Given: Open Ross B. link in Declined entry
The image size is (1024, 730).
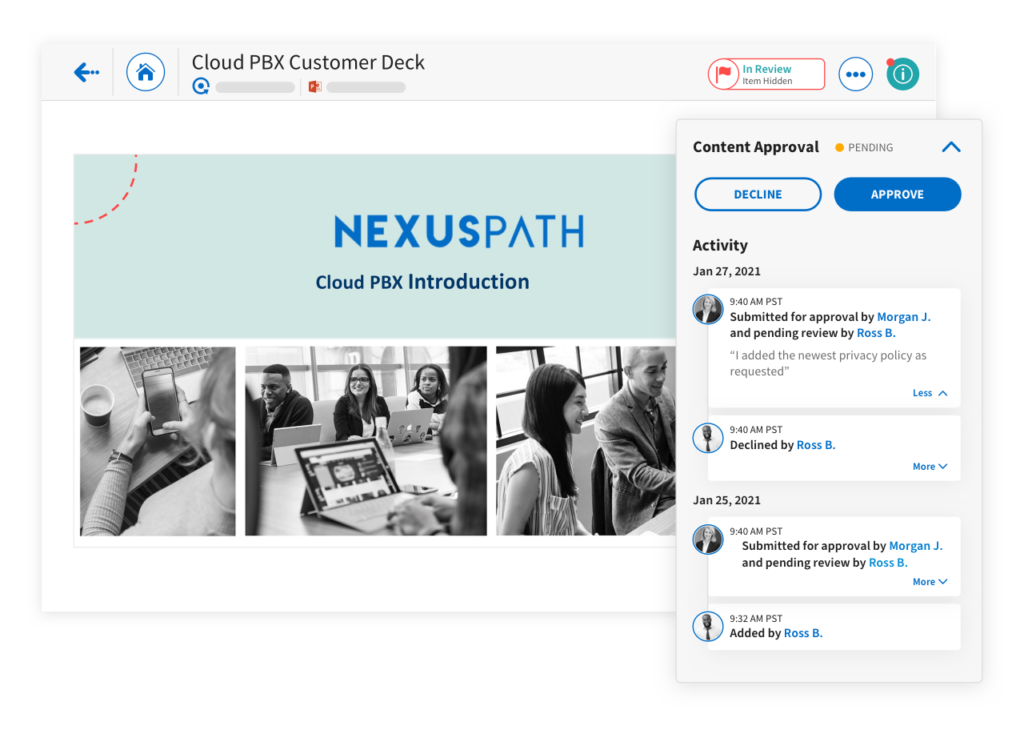Looking at the screenshot, I should coord(816,445).
